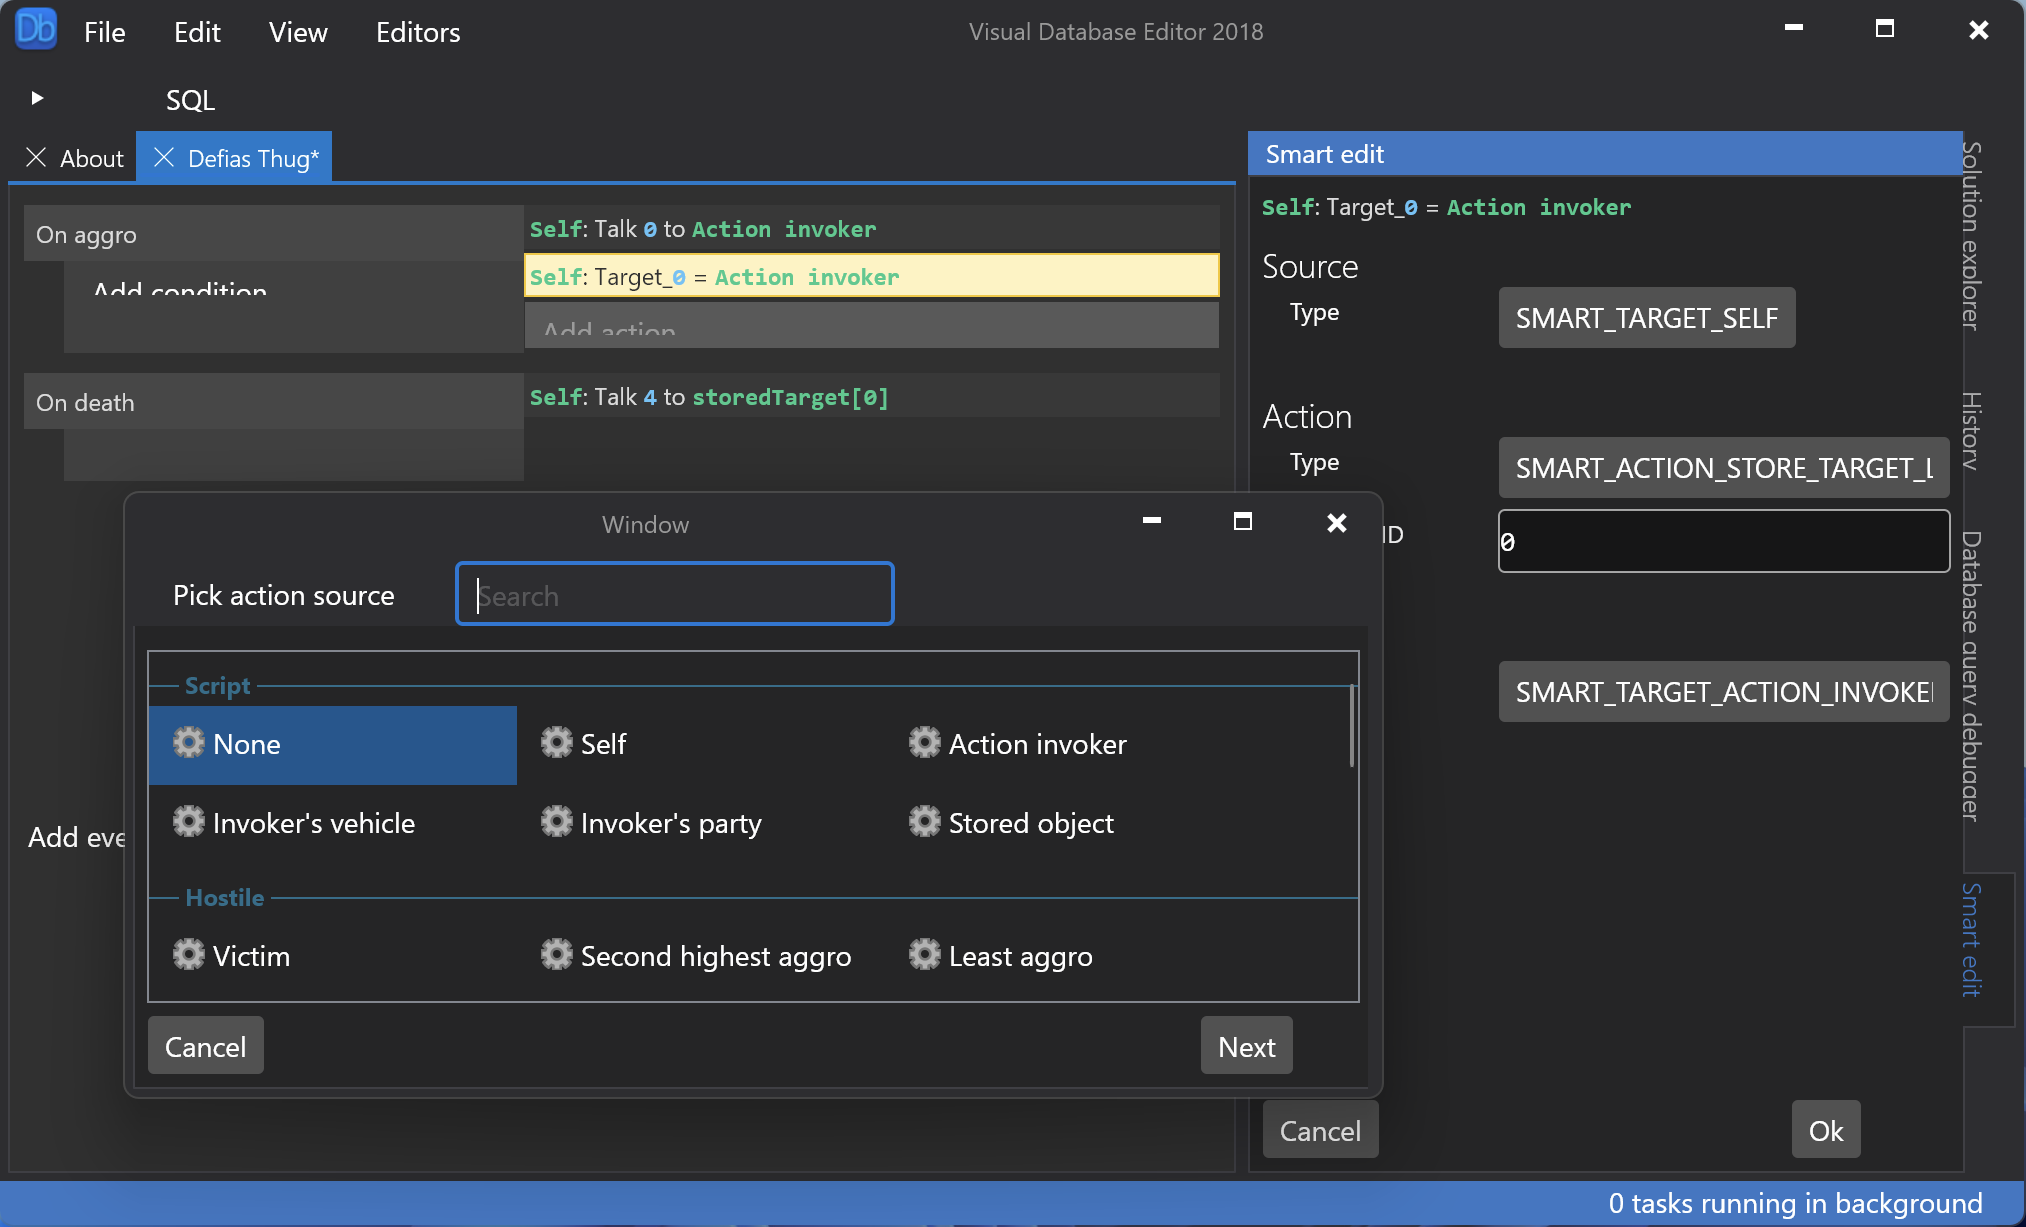Image resolution: width=2026 pixels, height=1227 pixels.
Task: Select the Stored object source
Action: (x=1030, y=823)
